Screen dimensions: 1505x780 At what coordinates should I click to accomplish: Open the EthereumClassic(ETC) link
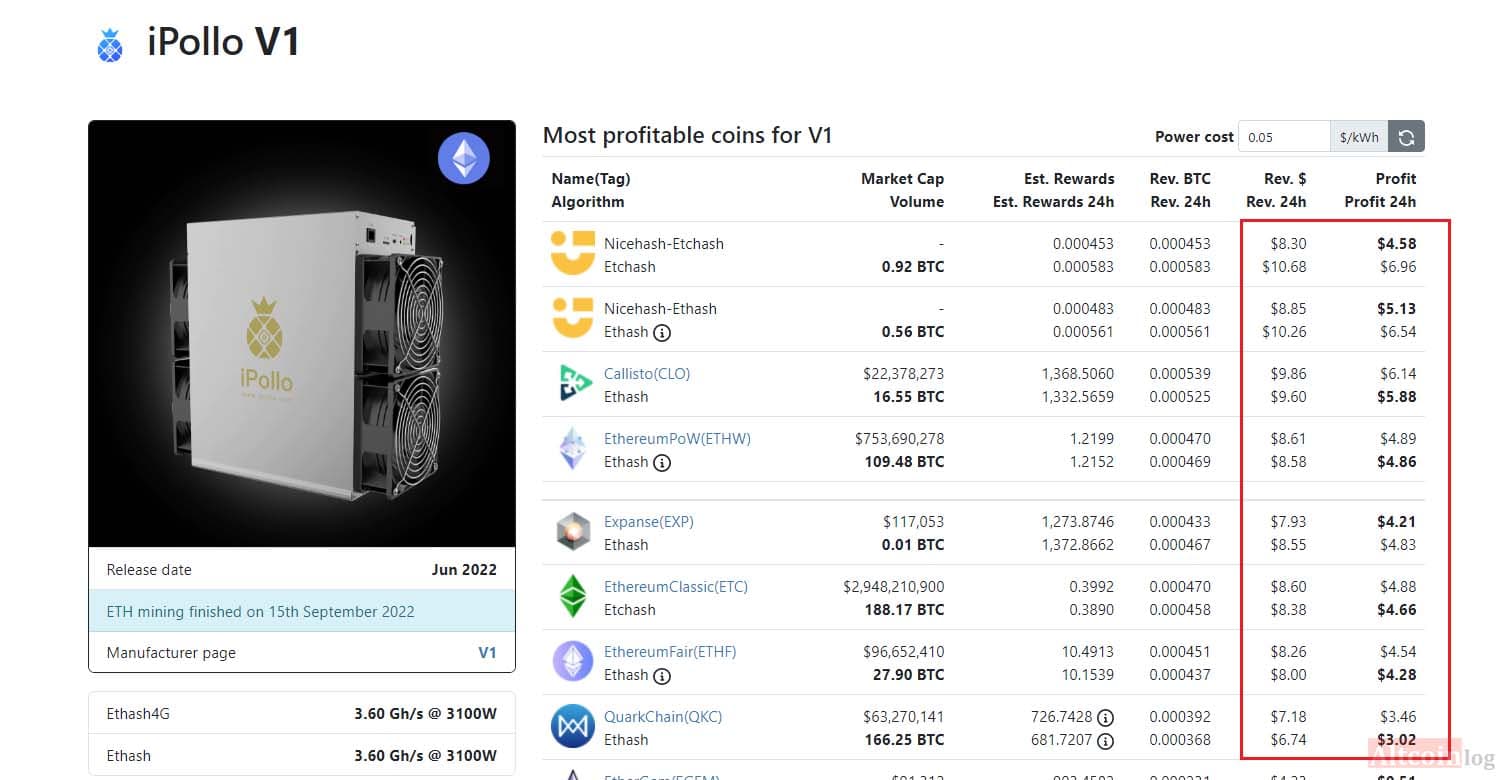point(676,587)
